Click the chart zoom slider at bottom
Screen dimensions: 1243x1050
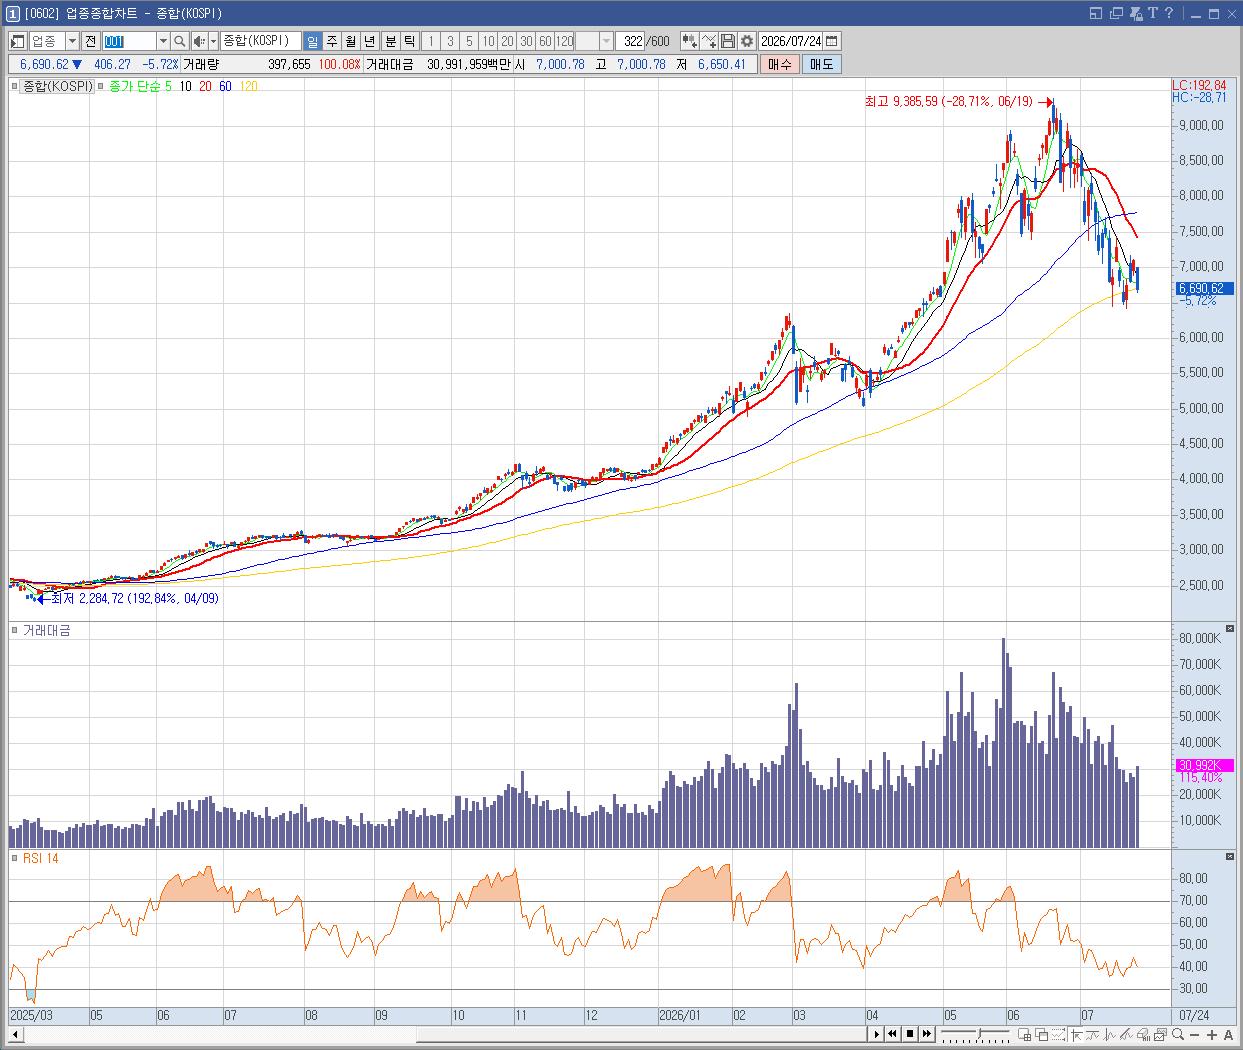click(975, 1034)
